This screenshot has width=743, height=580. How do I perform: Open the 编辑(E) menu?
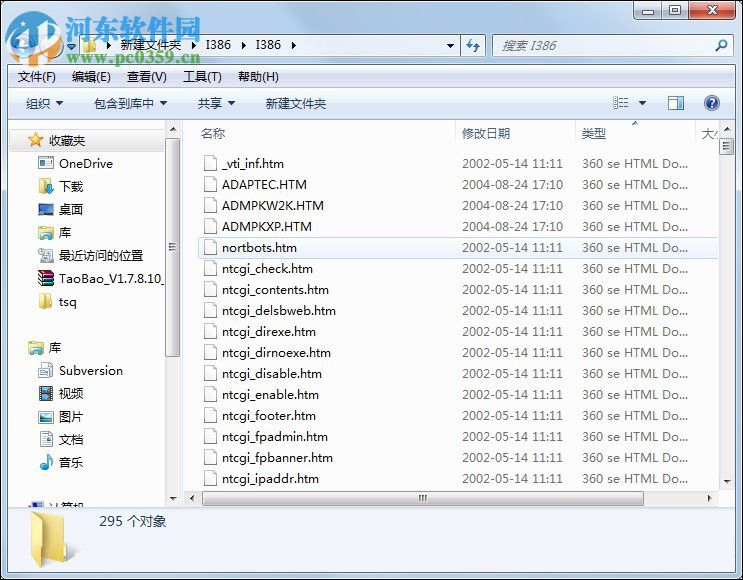91,77
